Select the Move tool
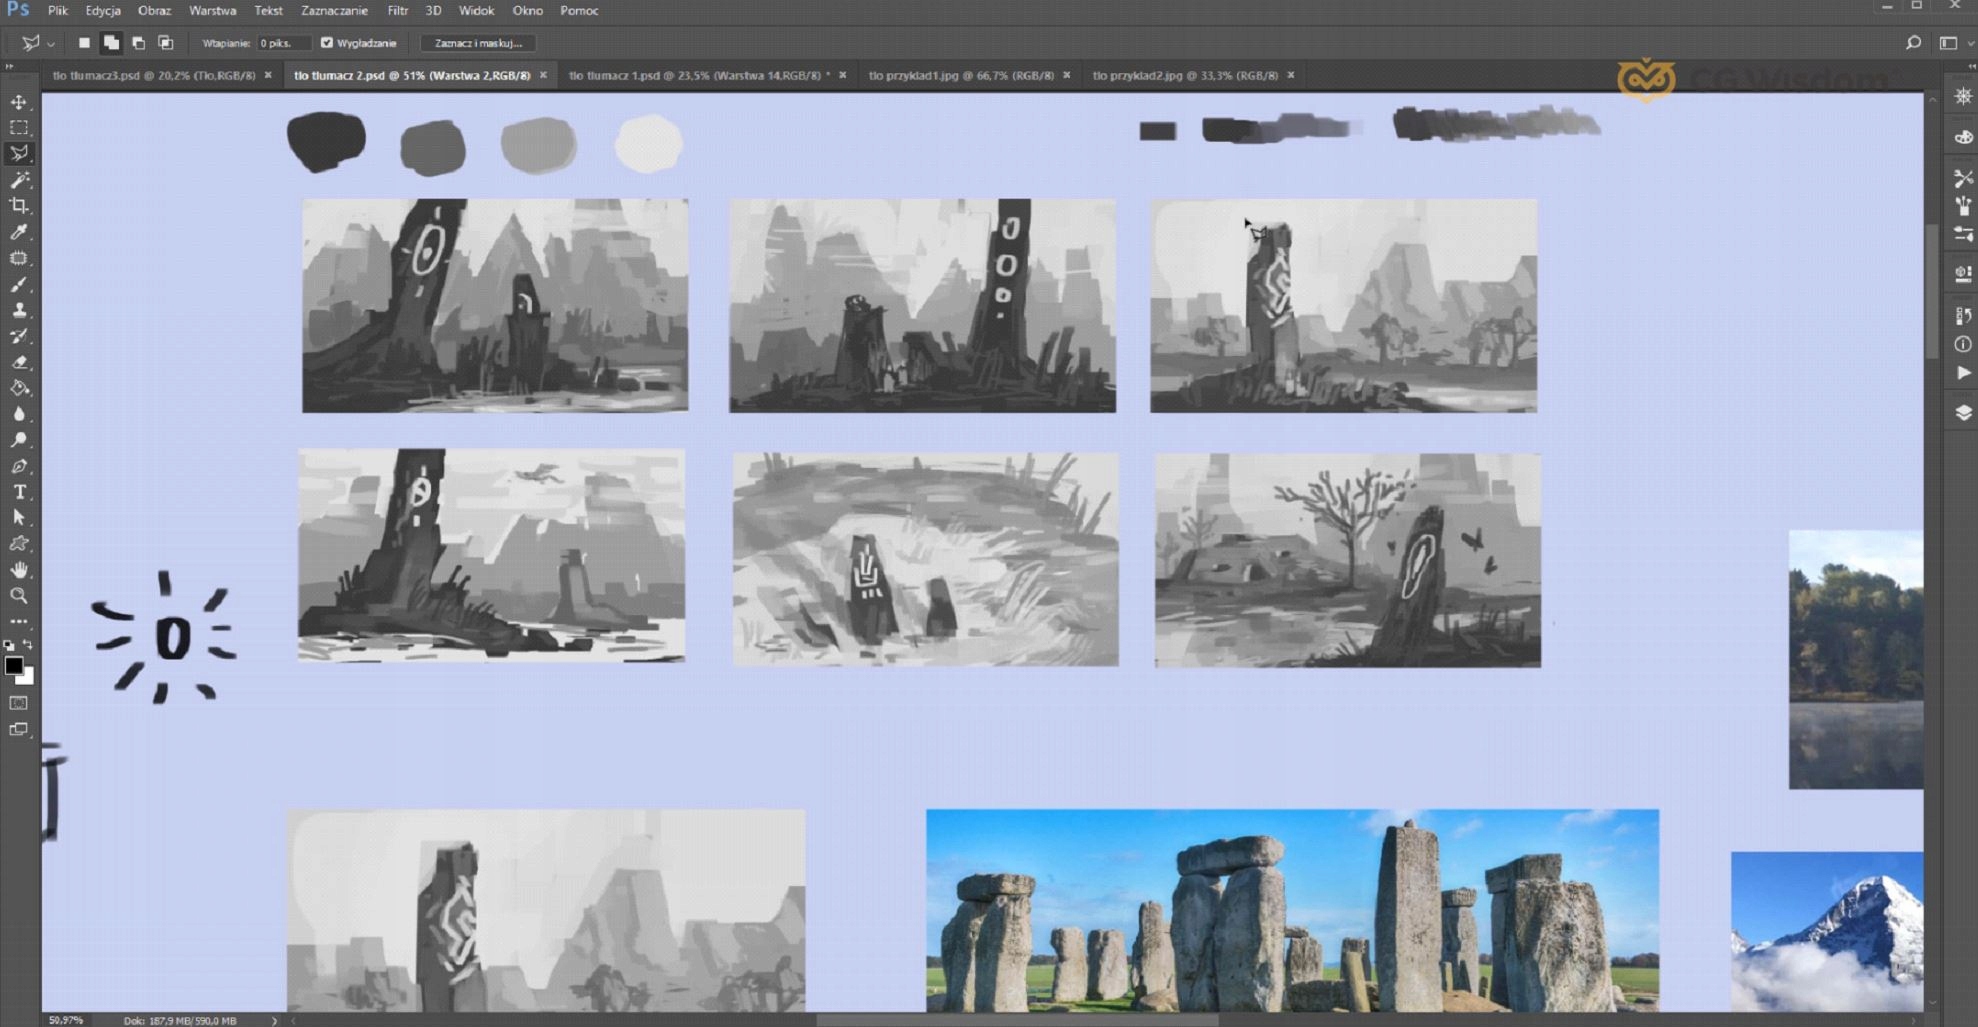The image size is (1978, 1027). [x=19, y=102]
